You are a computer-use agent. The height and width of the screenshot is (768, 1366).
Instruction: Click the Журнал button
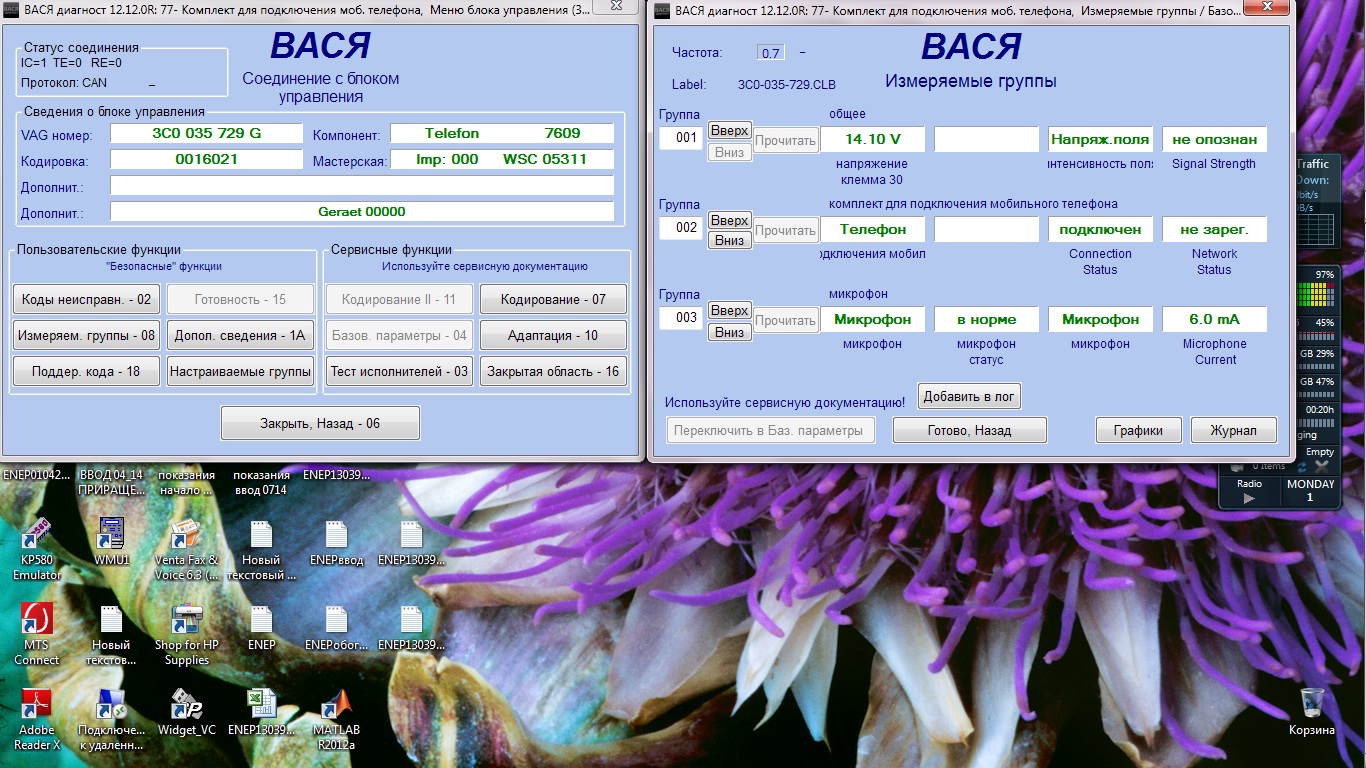(x=1233, y=430)
